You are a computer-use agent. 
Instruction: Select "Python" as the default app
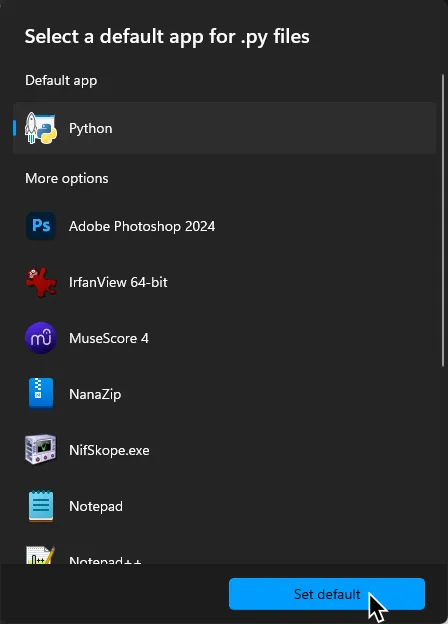(x=225, y=128)
